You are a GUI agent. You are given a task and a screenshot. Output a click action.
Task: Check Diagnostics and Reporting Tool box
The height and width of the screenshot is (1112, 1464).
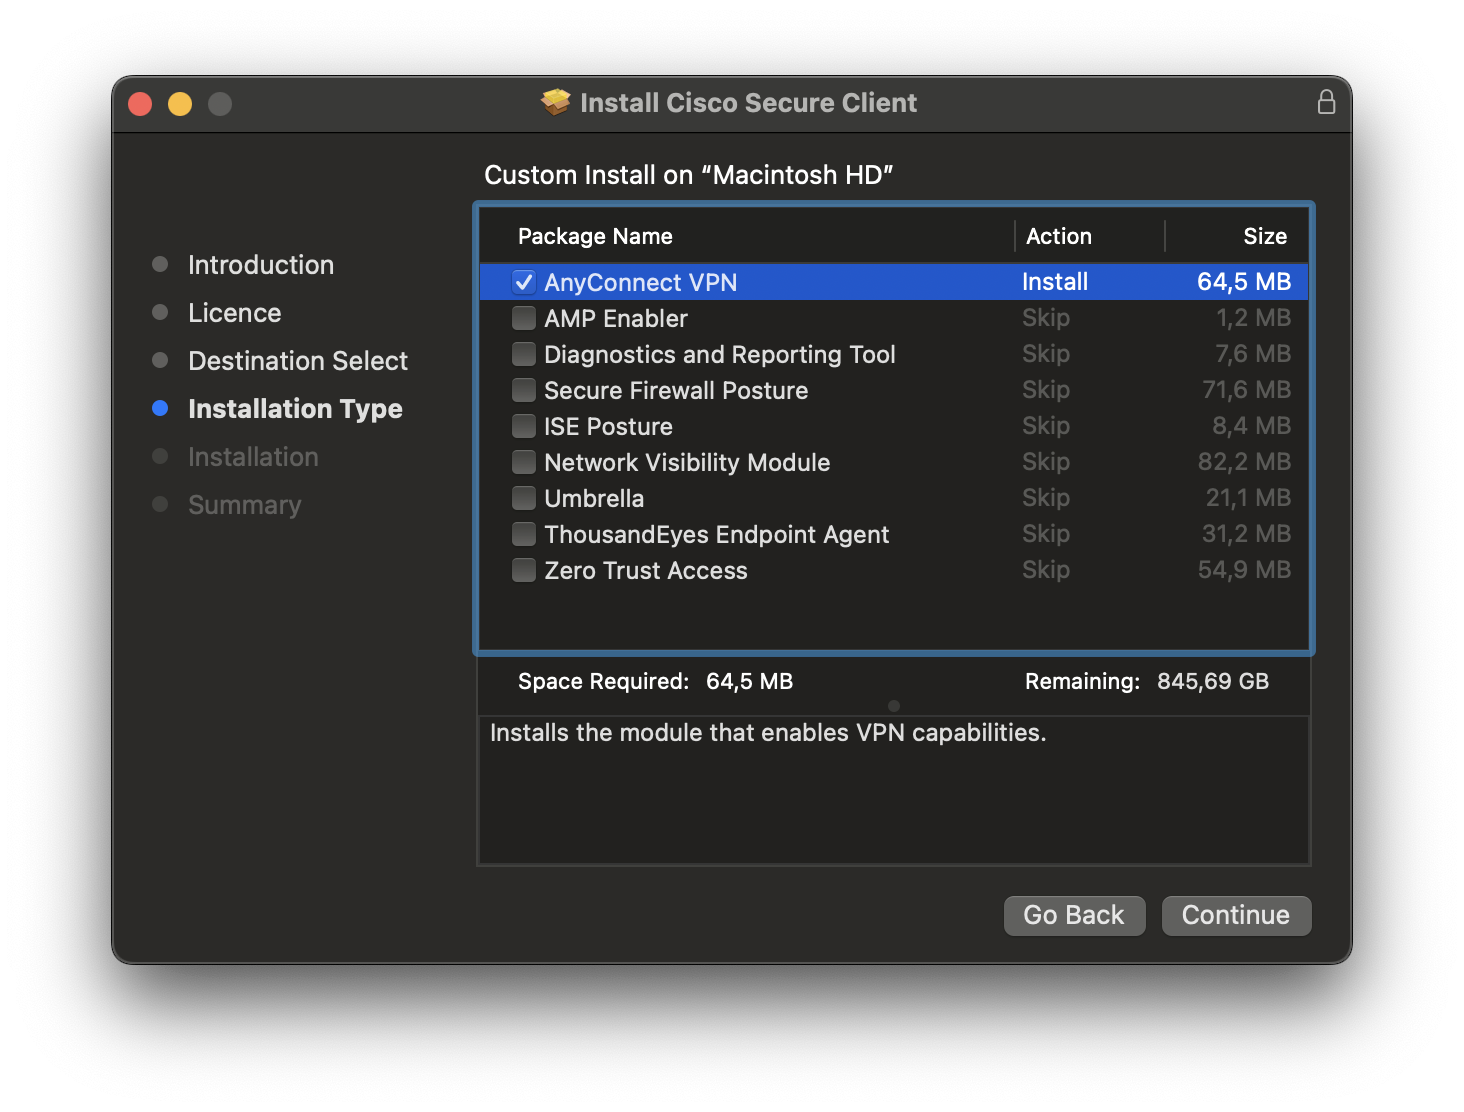click(524, 354)
